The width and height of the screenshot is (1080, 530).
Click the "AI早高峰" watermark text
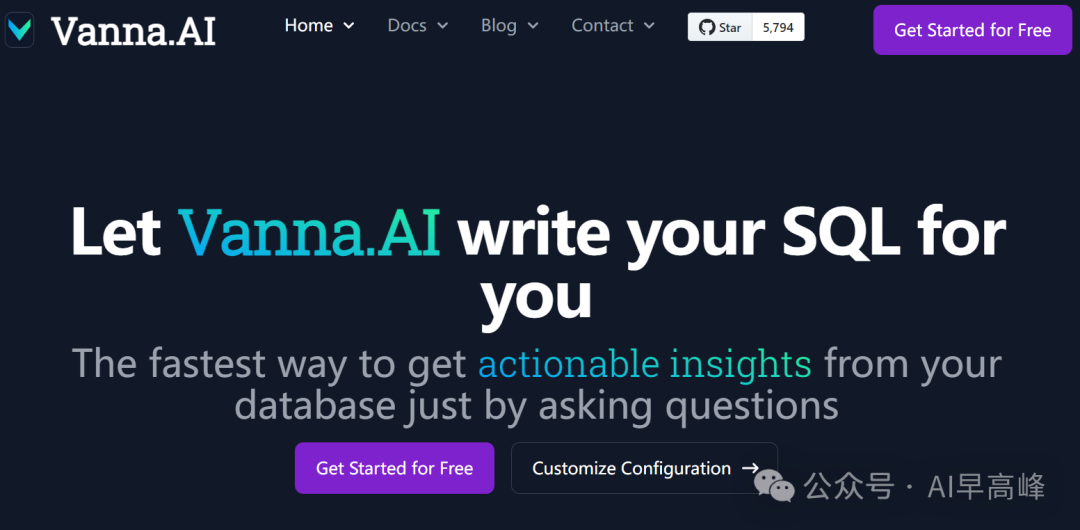tap(986, 487)
